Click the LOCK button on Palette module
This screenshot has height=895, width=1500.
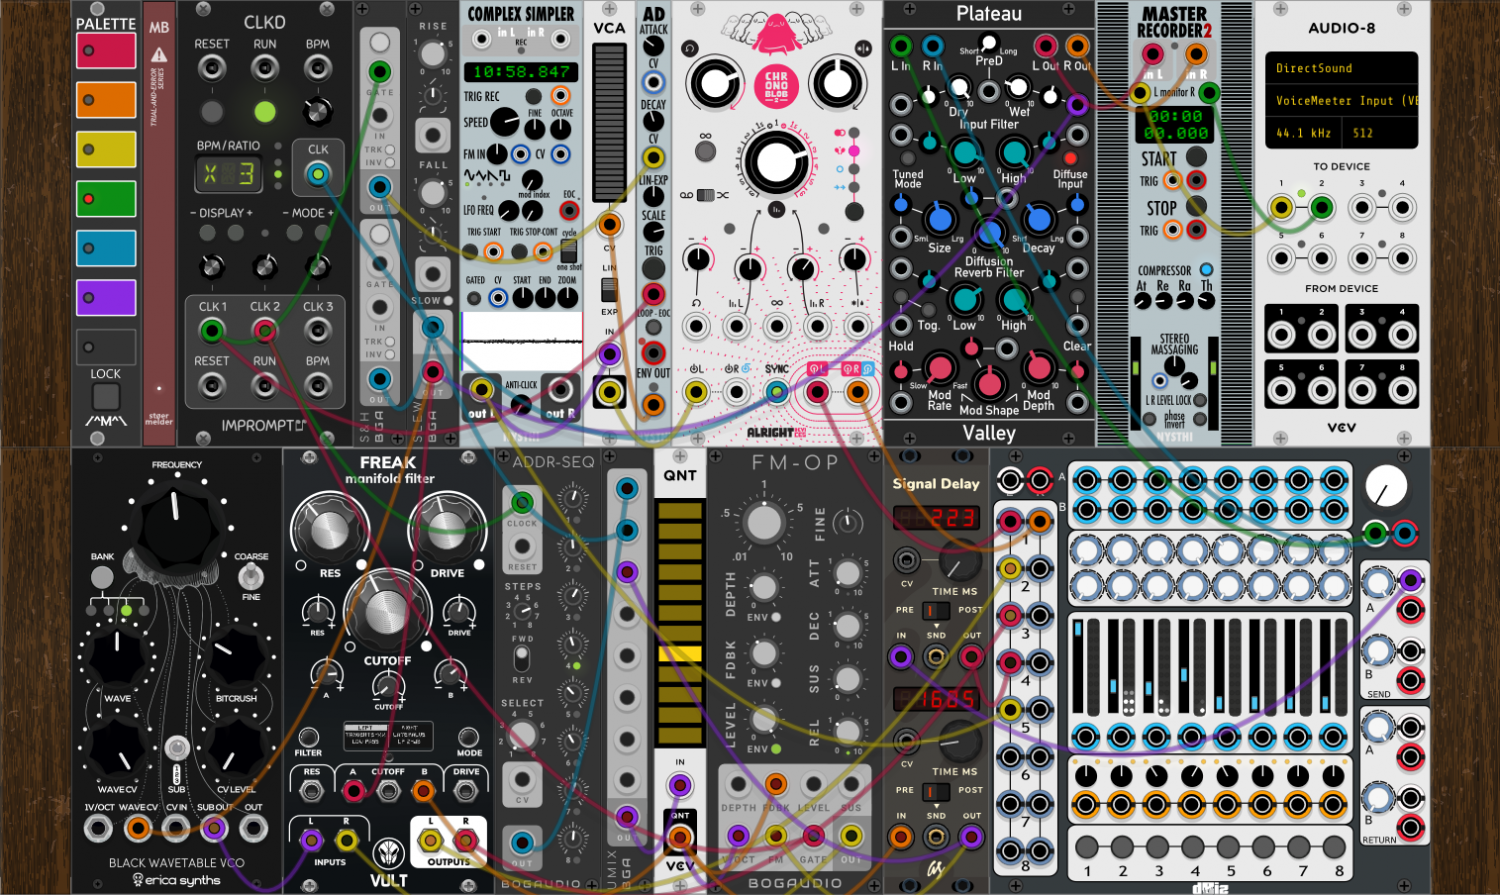106,397
